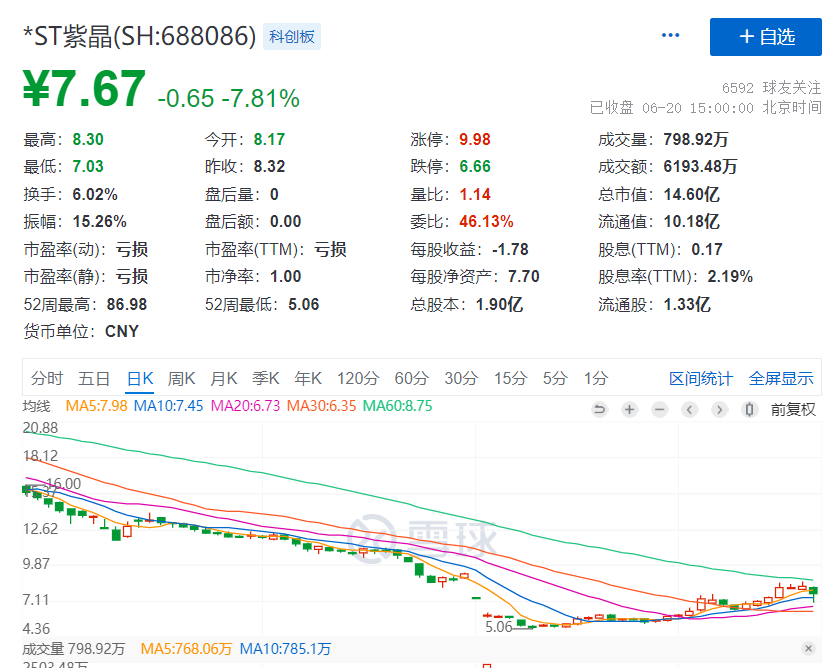The image size is (831, 668).
Task: Select the 五日 five-day tab
Action: coord(94,378)
